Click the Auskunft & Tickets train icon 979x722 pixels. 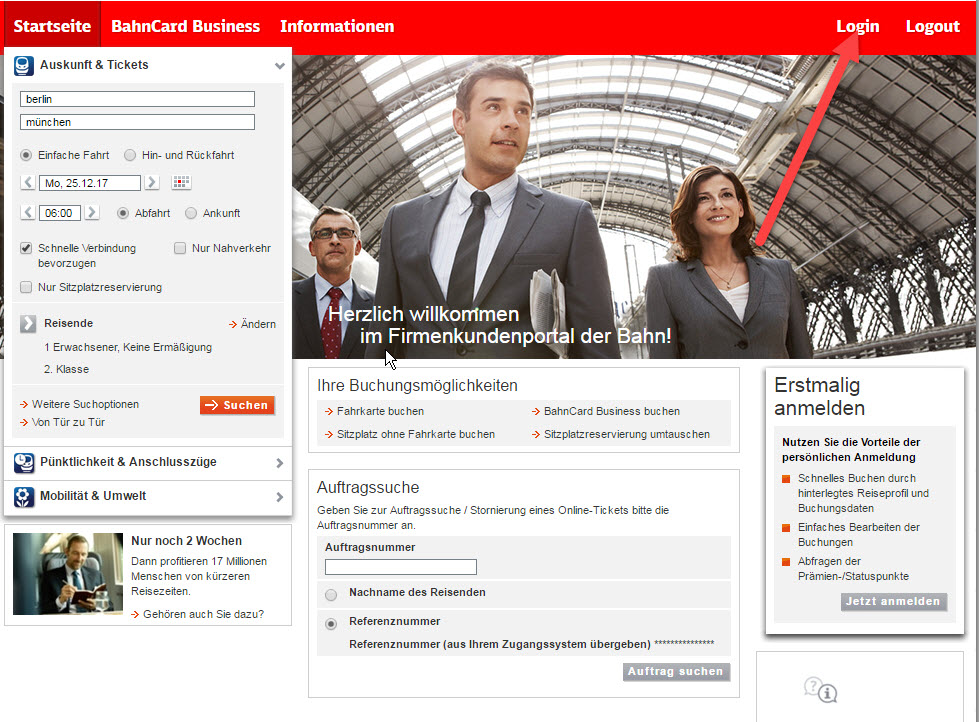pyautogui.click(x=24, y=65)
